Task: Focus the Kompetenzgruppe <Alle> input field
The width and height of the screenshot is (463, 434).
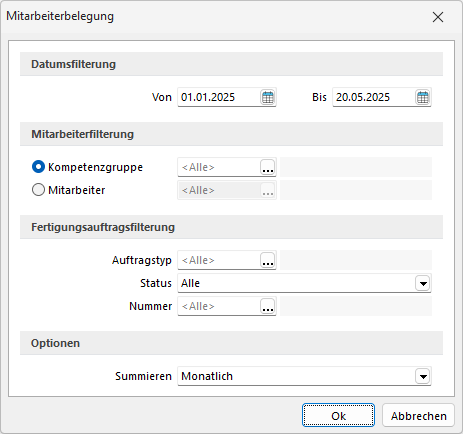Action: [x=219, y=167]
